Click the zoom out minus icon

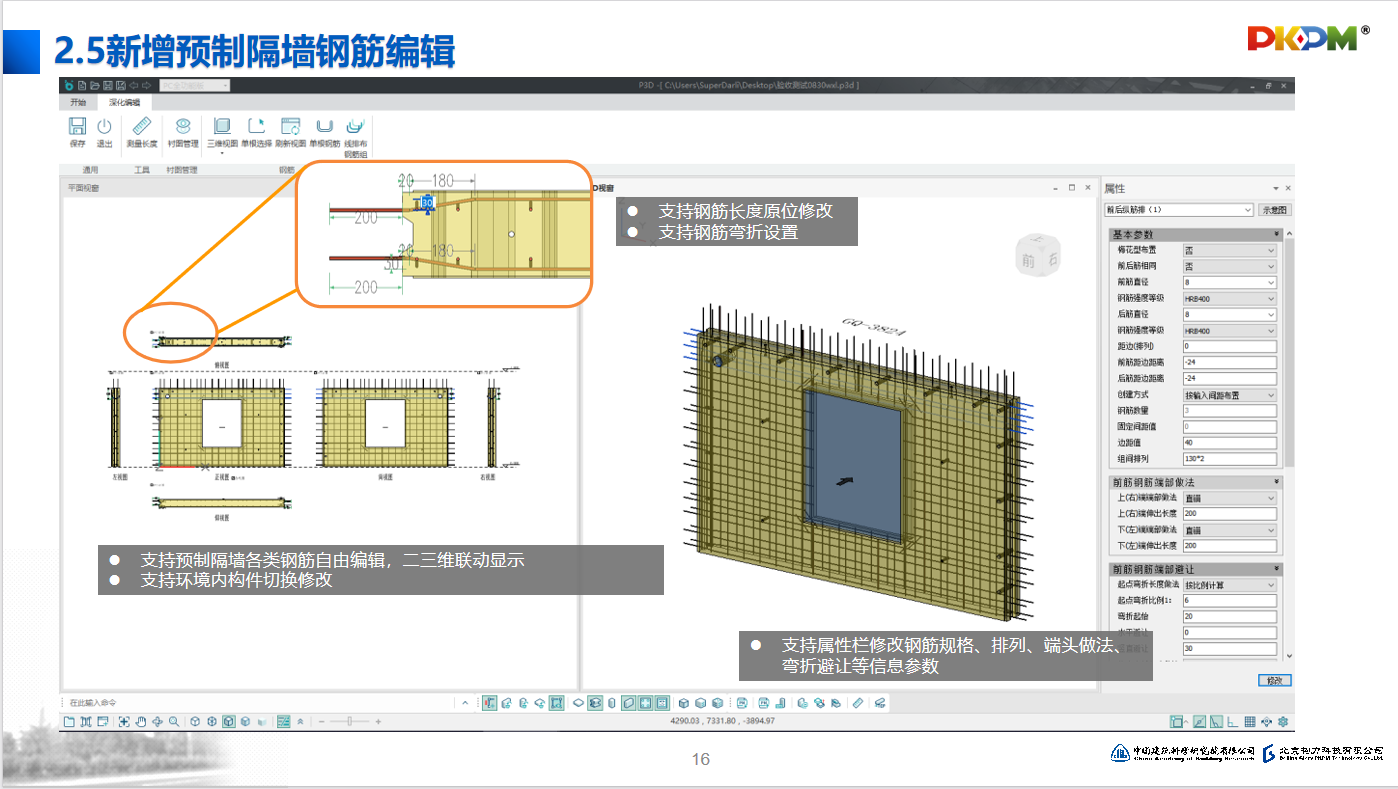tap(321, 721)
